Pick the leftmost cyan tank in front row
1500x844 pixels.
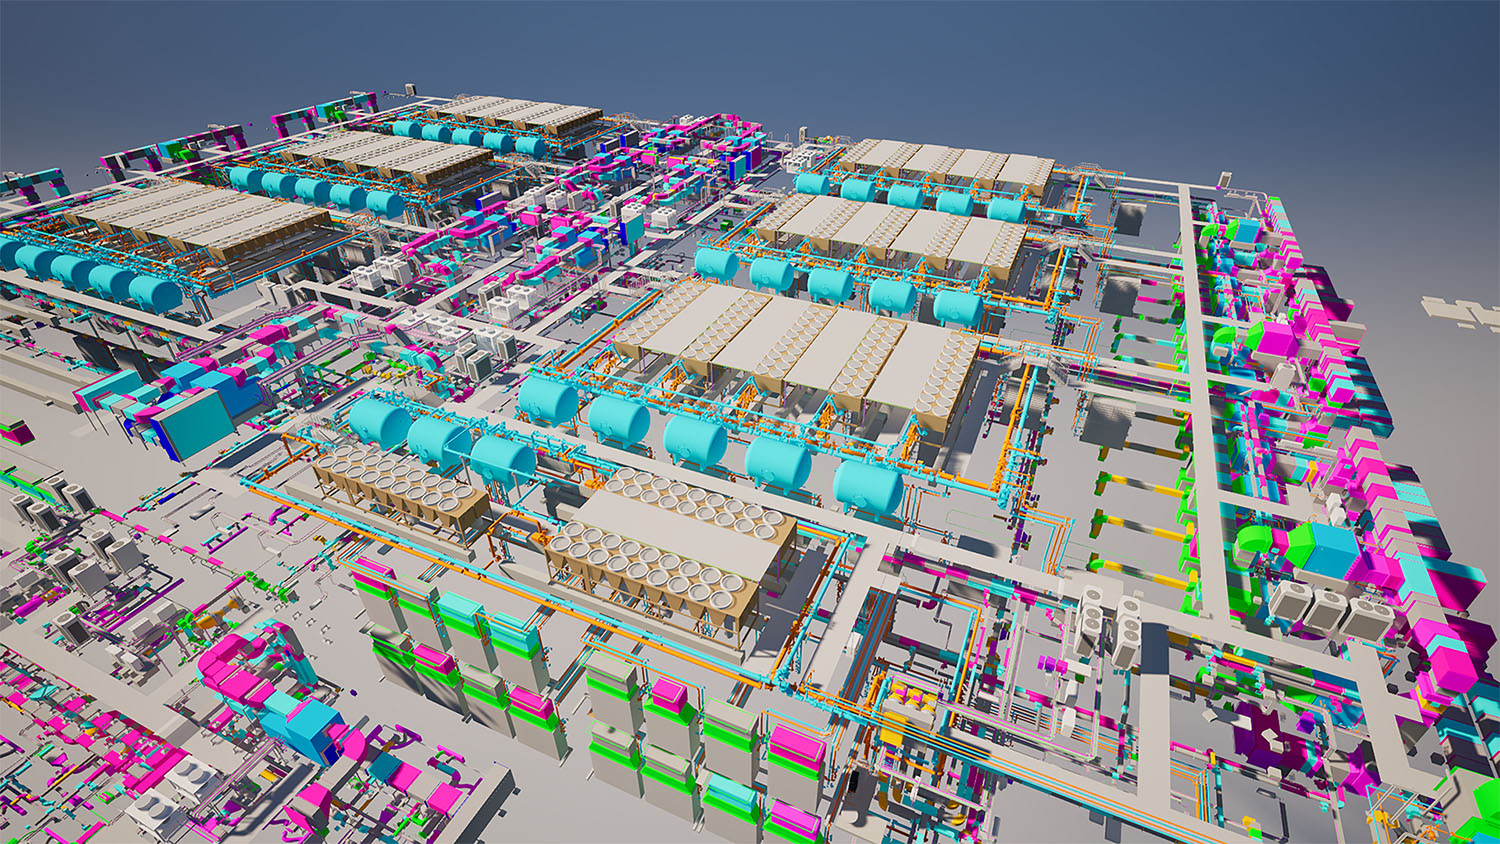(378, 421)
